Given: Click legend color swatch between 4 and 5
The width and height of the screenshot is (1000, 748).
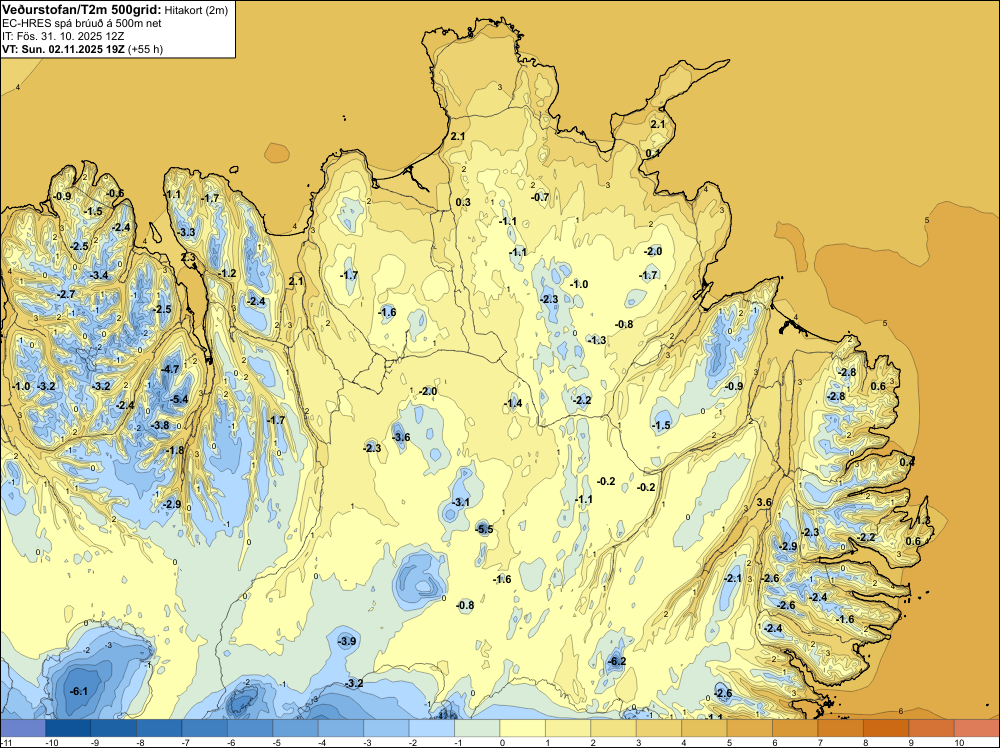Looking at the screenshot, I should pos(704,728).
